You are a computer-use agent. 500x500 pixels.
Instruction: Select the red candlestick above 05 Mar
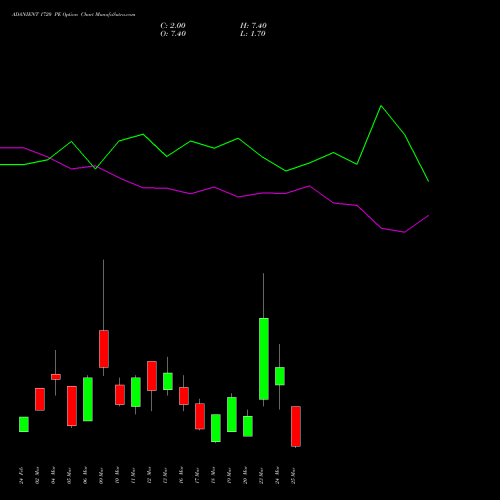[x=72, y=406]
